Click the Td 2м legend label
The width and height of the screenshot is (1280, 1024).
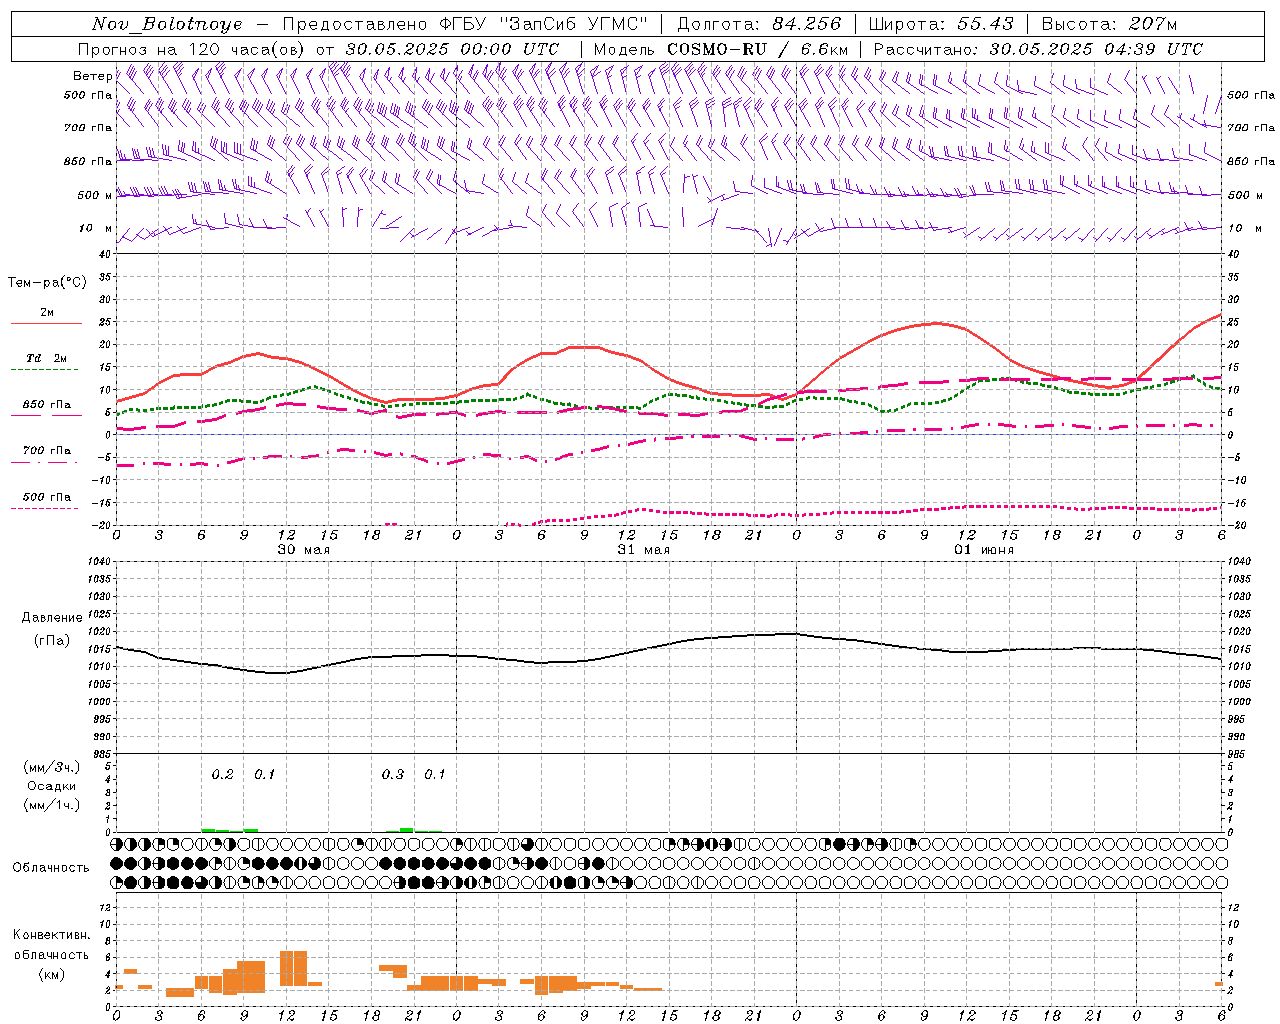tap(47, 358)
